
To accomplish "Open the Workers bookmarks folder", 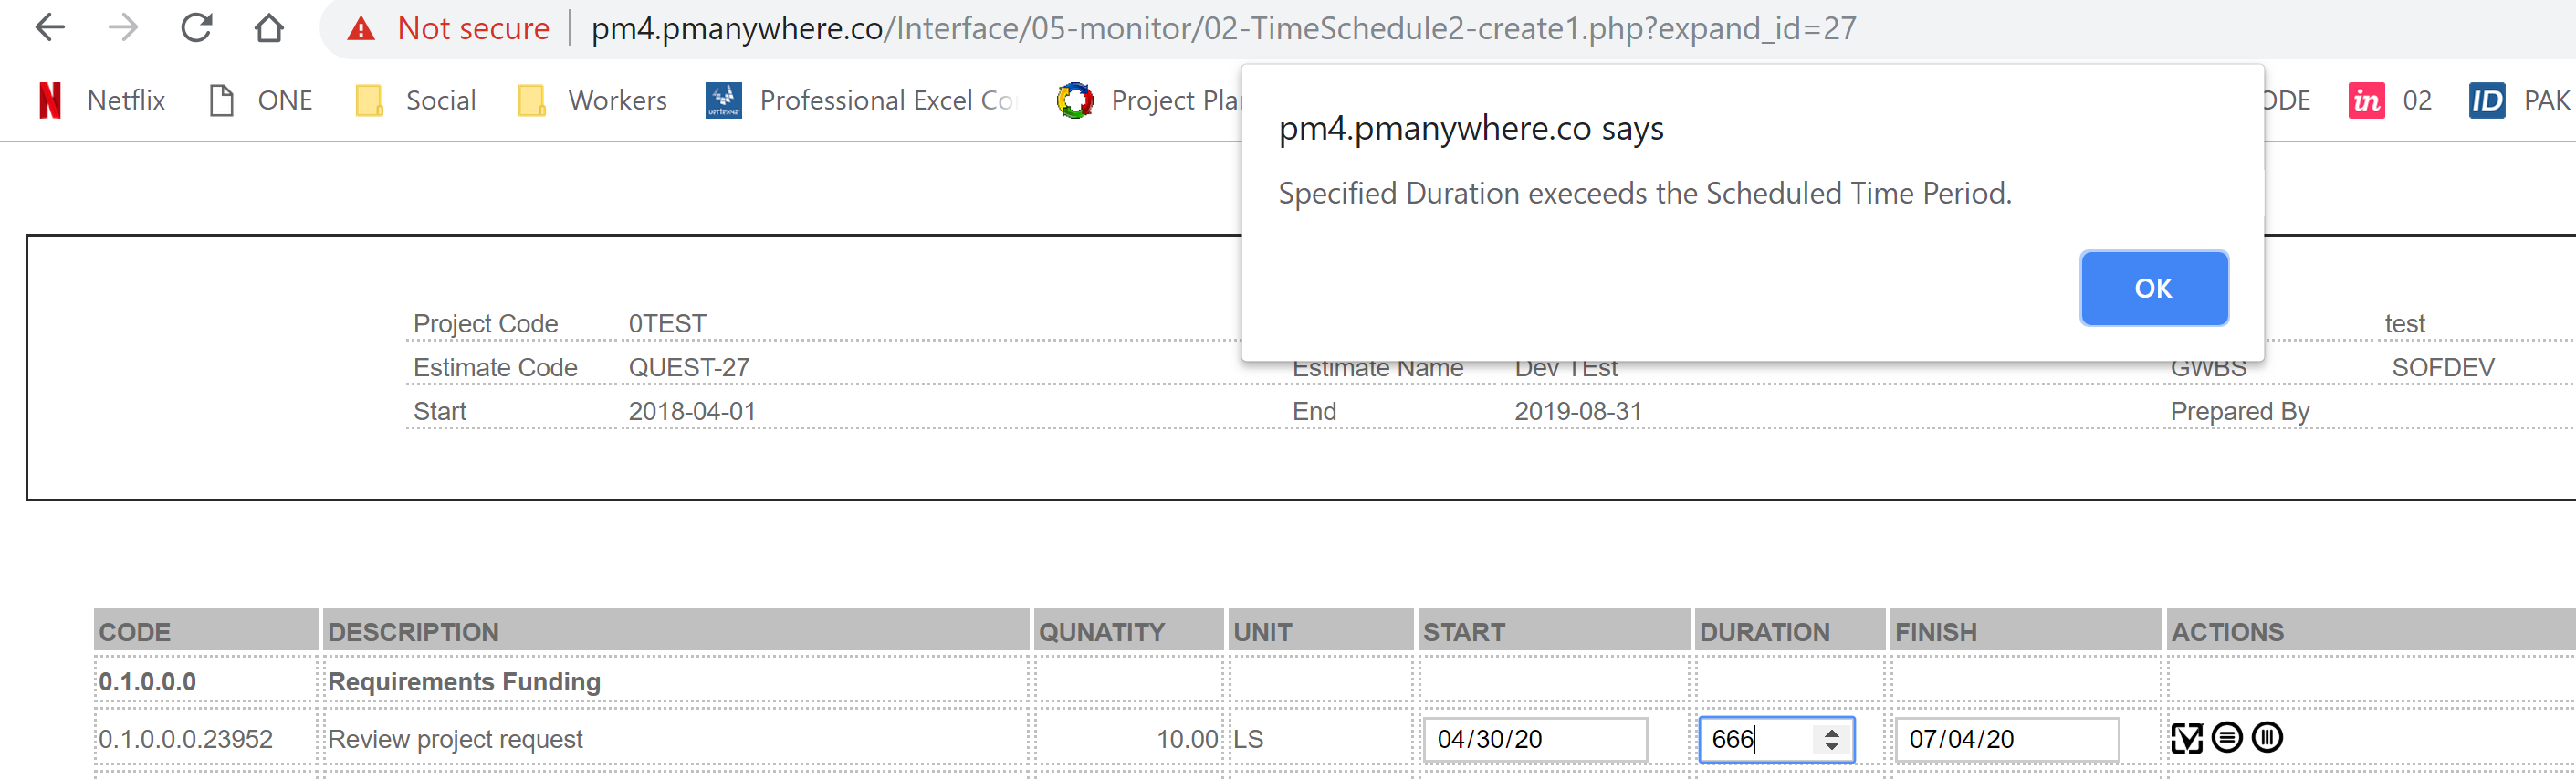I will (593, 100).
